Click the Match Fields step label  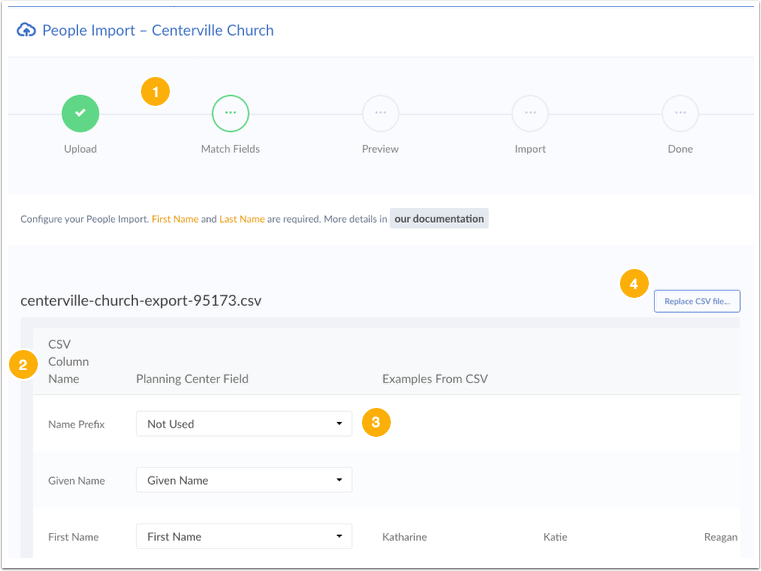[x=231, y=149]
